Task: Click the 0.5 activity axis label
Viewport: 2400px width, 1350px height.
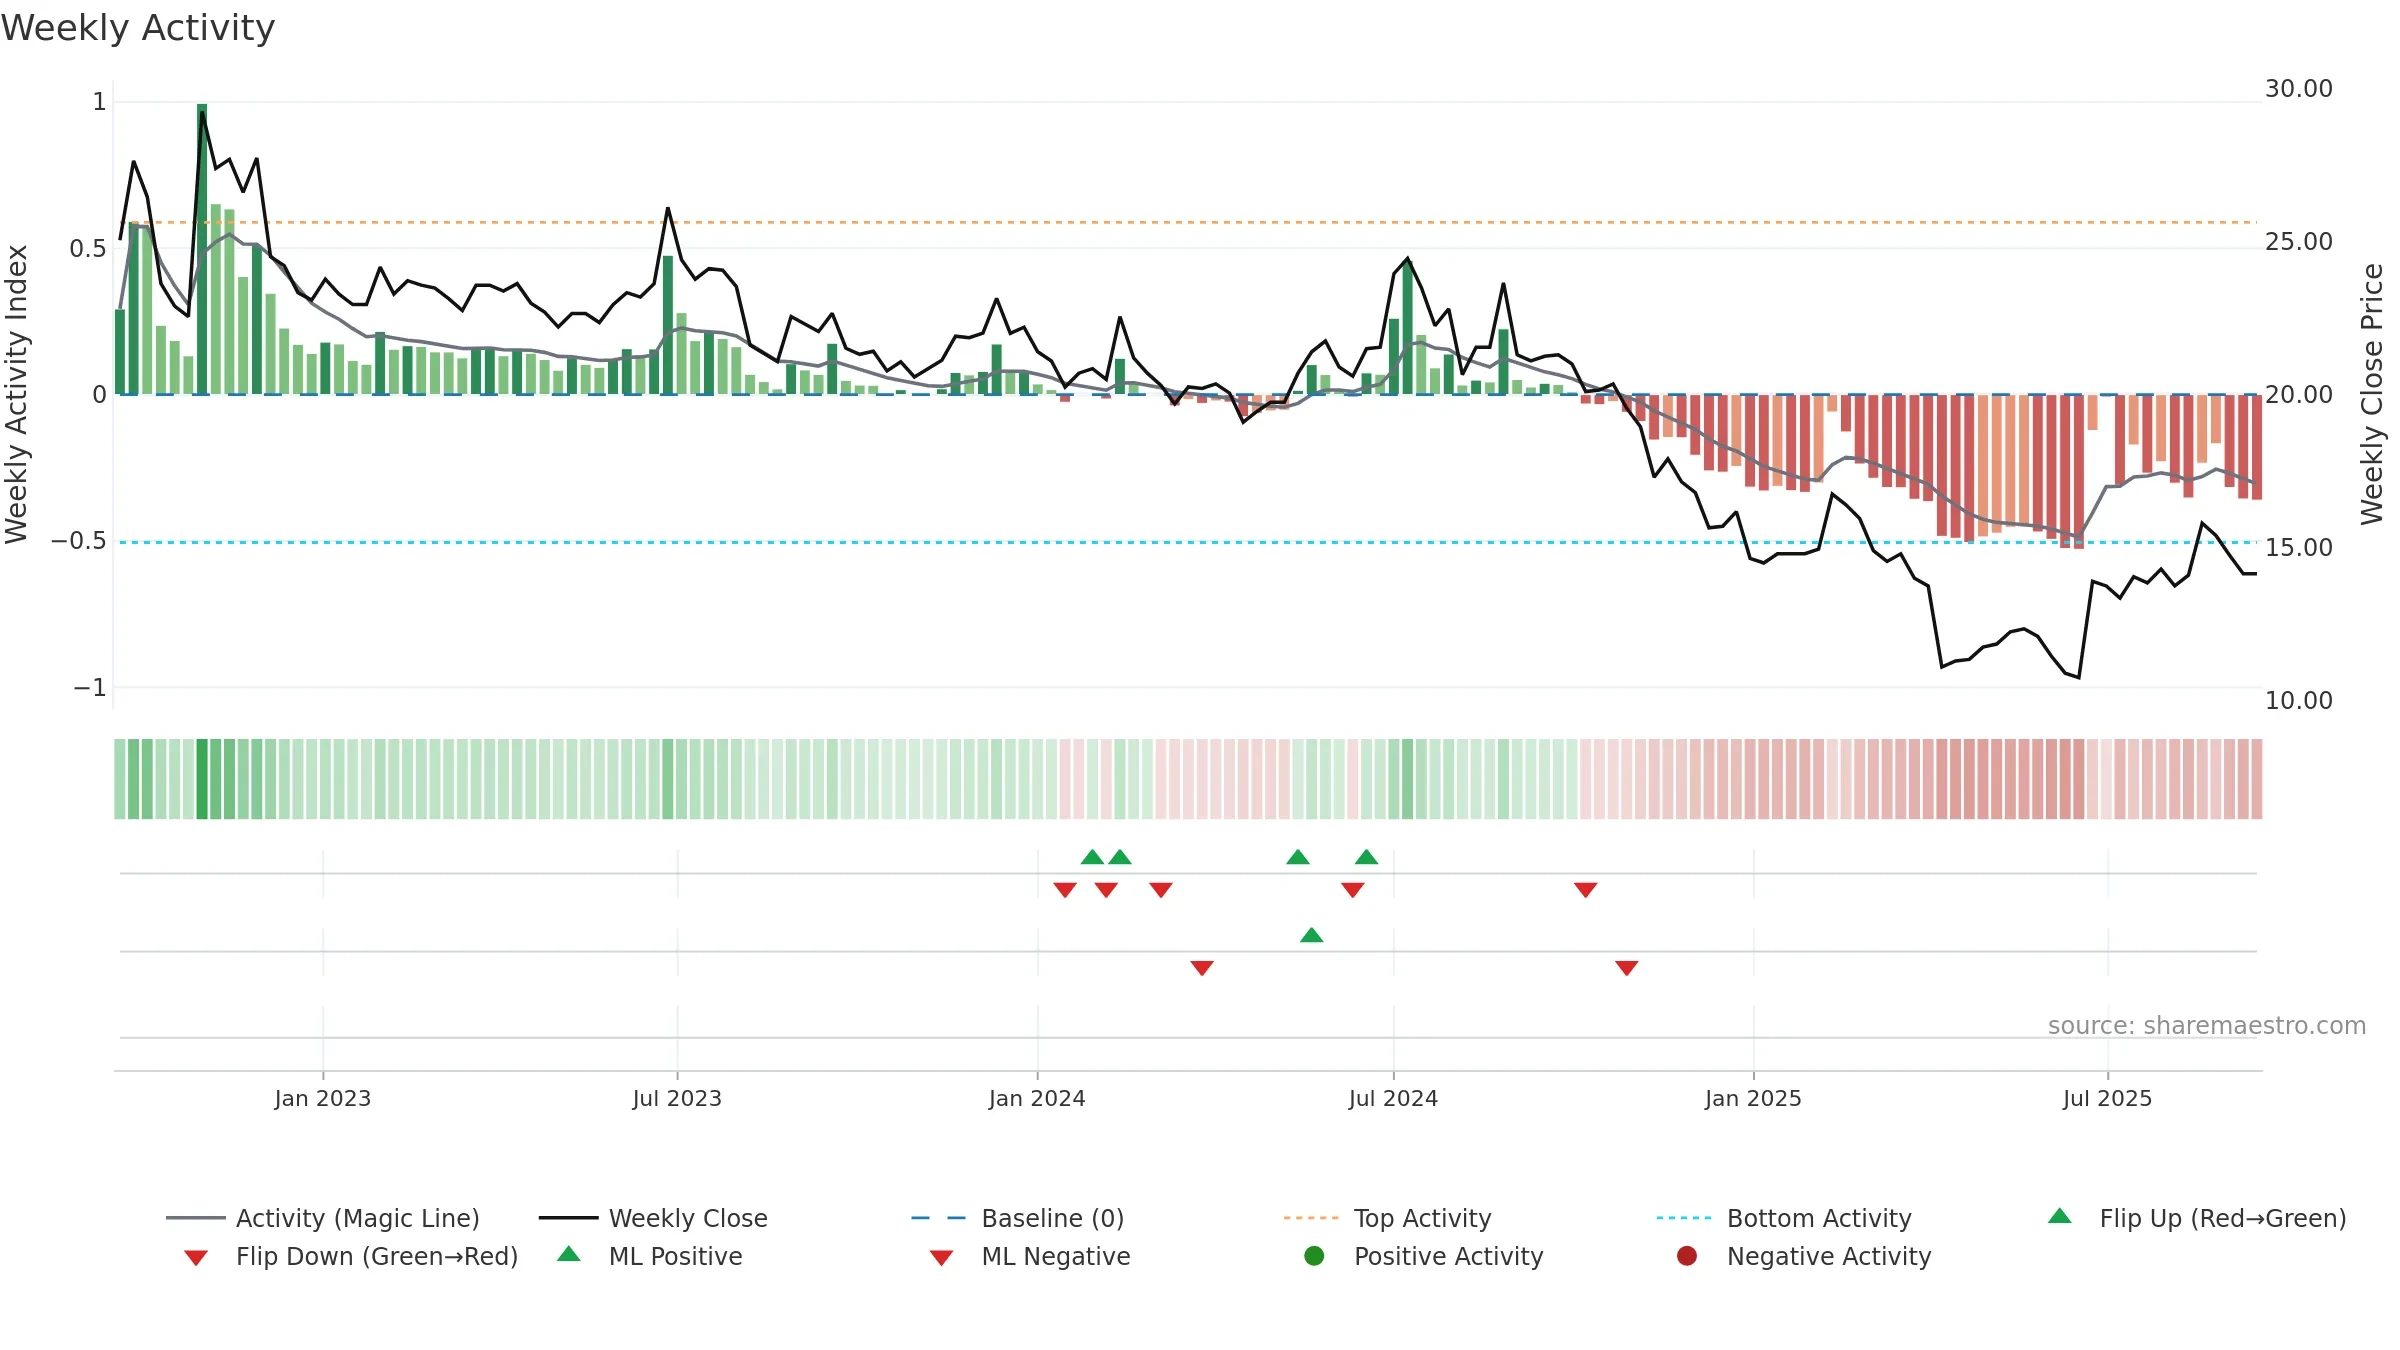Action: point(87,249)
